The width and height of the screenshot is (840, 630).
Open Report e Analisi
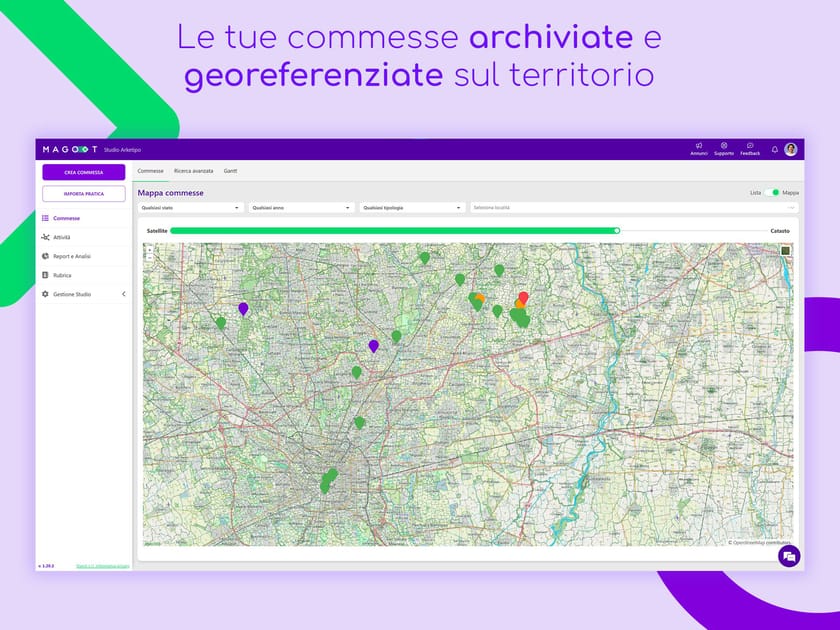72,255
